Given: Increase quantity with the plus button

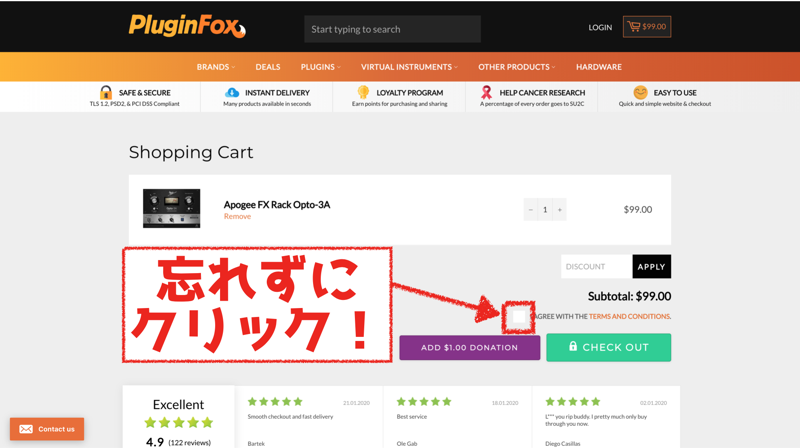Looking at the screenshot, I should click(x=560, y=210).
